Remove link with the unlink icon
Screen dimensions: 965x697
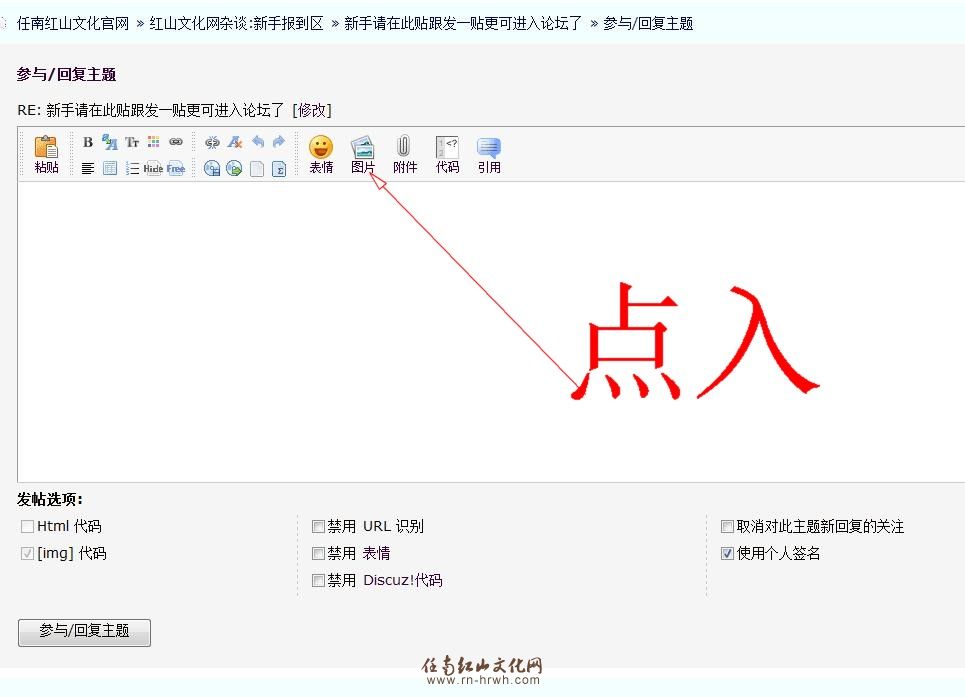tap(212, 143)
